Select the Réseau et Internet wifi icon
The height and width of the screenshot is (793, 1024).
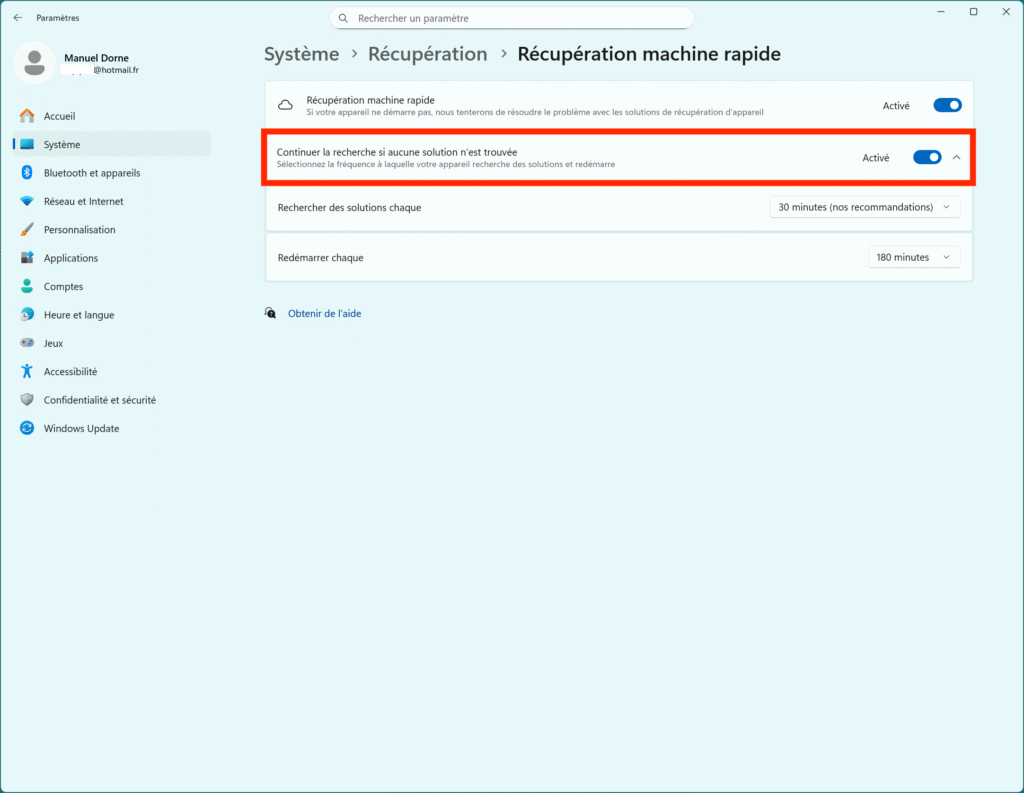pos(27,201)
